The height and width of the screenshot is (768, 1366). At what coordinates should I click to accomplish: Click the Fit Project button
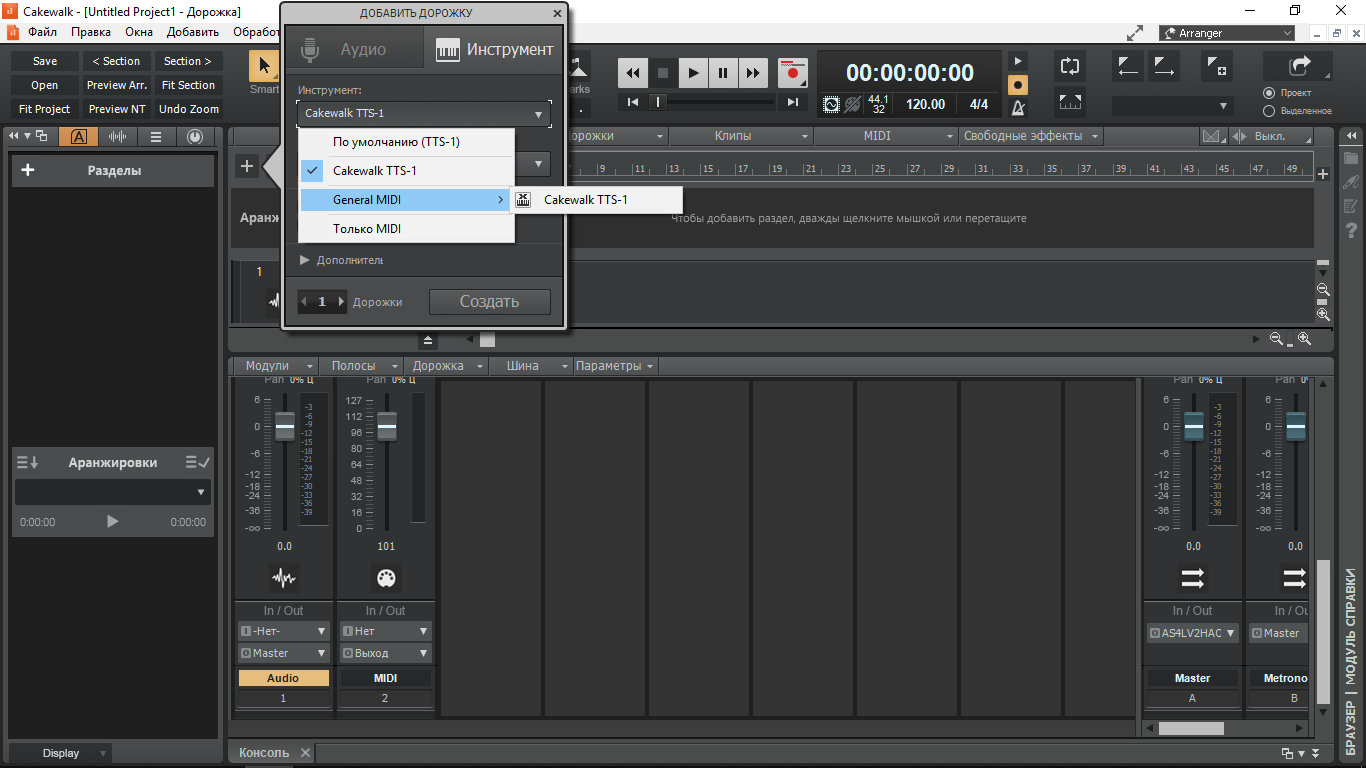pyautogui.click(x=45, y=109)
